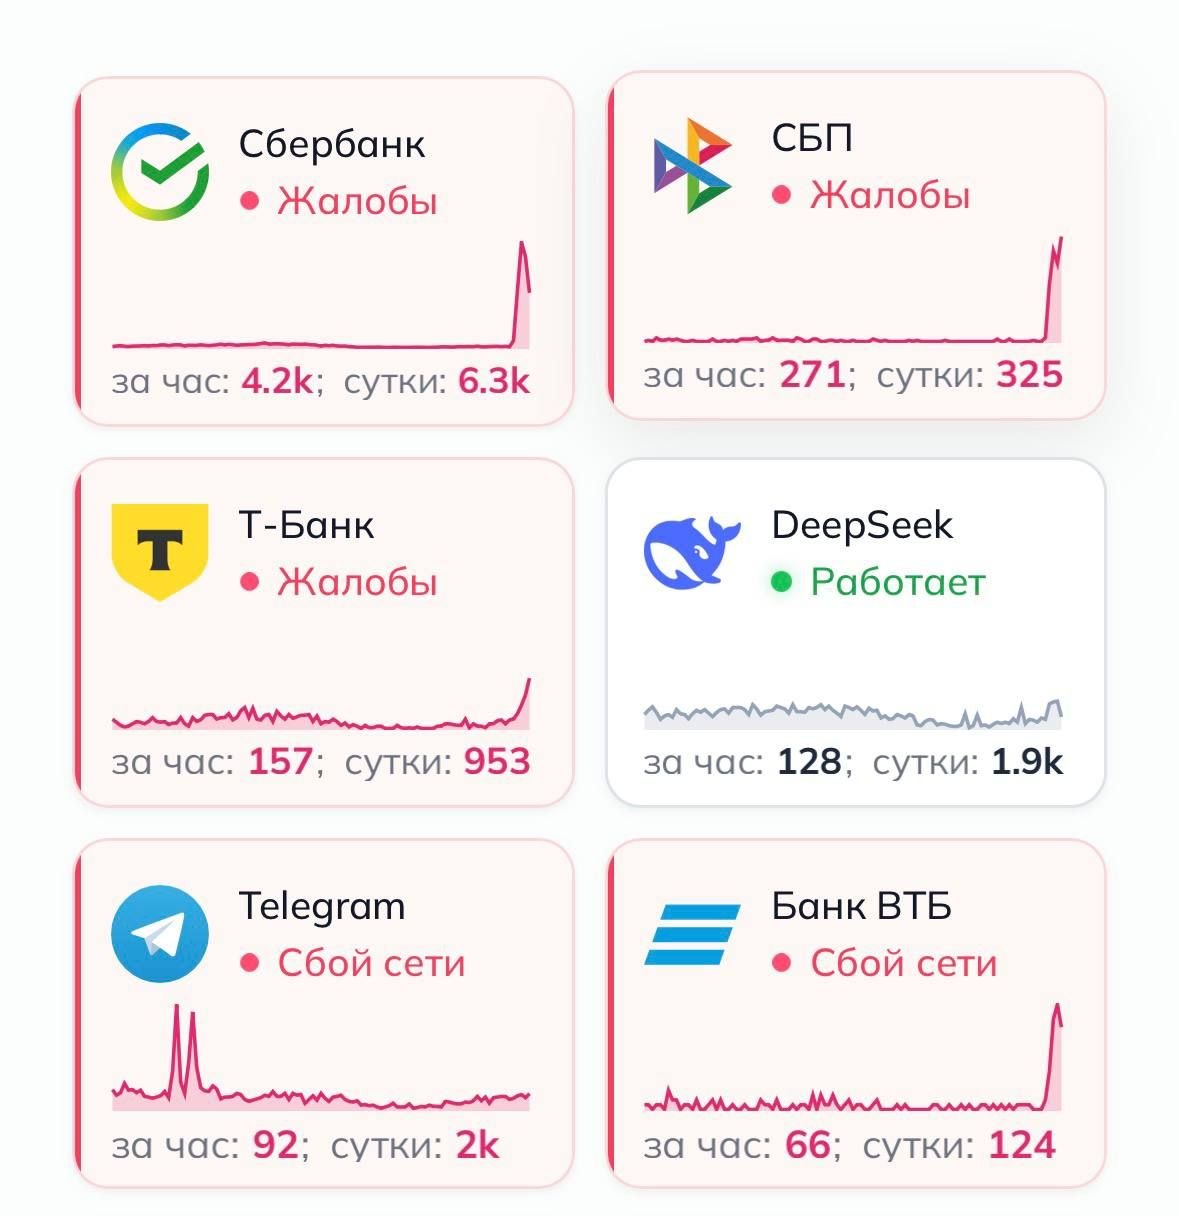Open the СБП service title
Image resolution: width=1179 pixels, height=1216 pixels.
[x=812, y=138]
